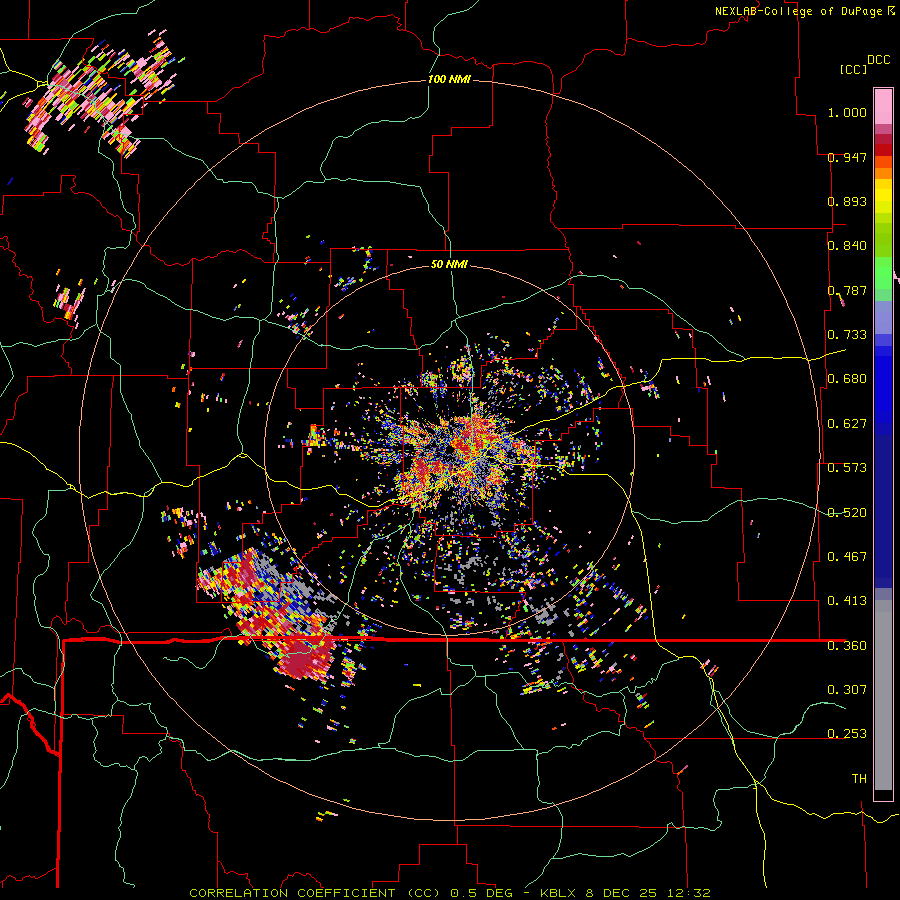
Task: Click the 0.947 color scale value
Action: pos(847,157)
